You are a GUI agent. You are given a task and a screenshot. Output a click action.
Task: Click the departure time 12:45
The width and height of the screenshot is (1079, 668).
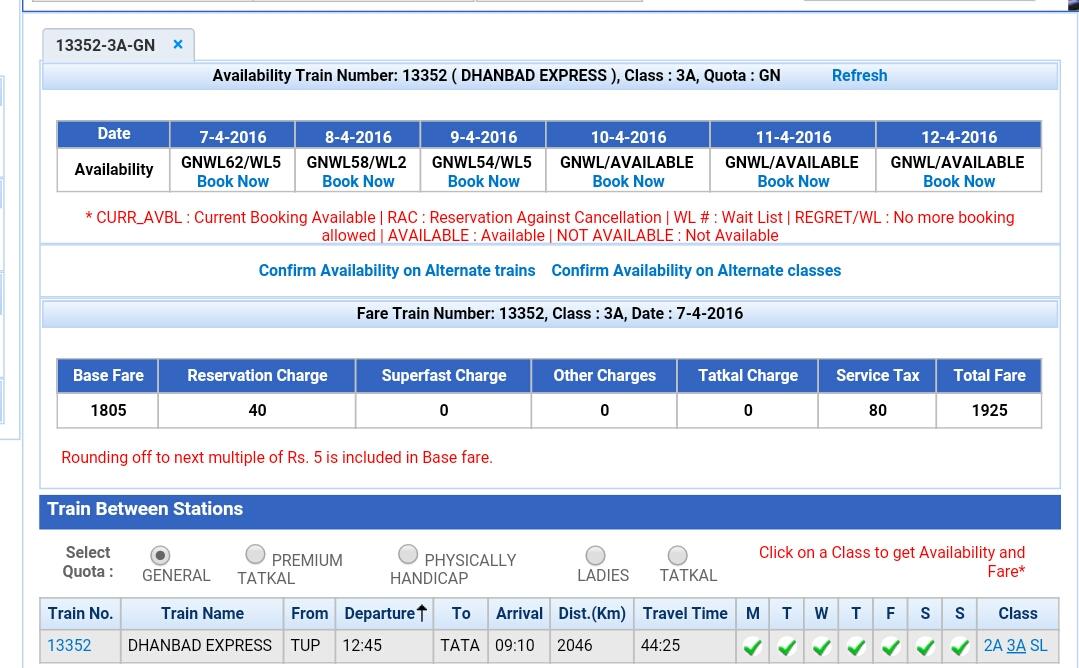pyautogui.click(x=362, y=646)
